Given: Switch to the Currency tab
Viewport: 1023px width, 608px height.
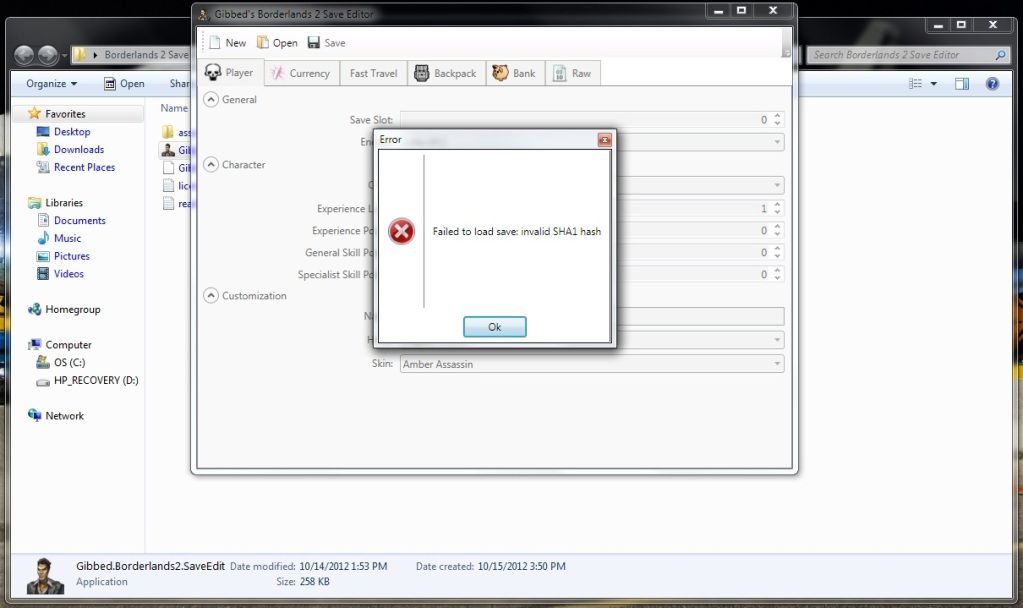Looking at the screenshot, I should click(301, 73).
